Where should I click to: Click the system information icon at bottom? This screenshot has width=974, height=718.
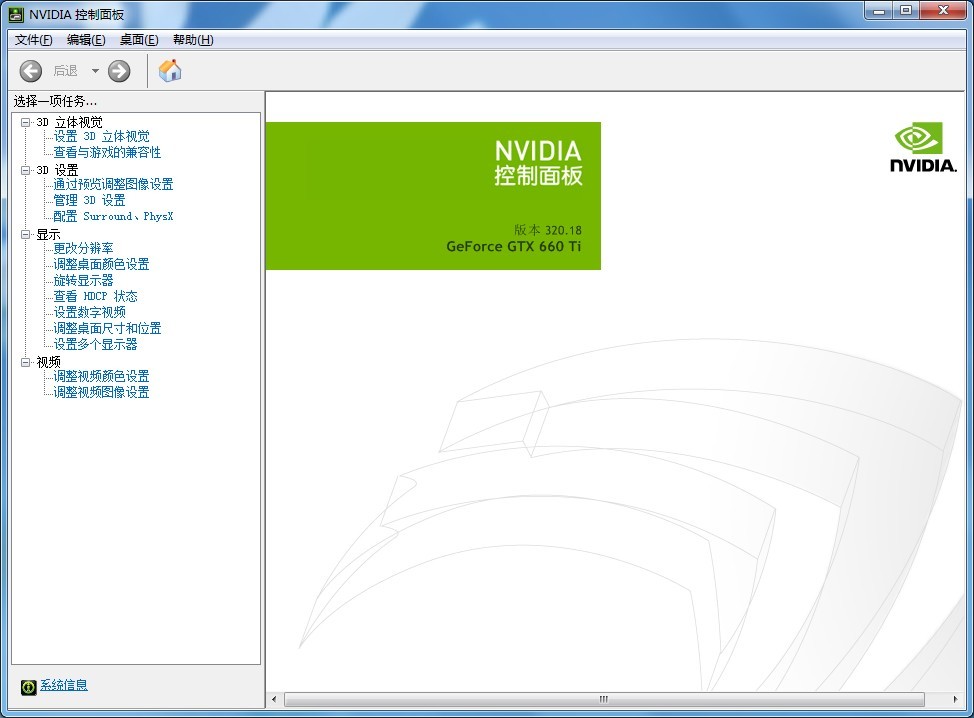pyautogui.click(x=29, y=686)
